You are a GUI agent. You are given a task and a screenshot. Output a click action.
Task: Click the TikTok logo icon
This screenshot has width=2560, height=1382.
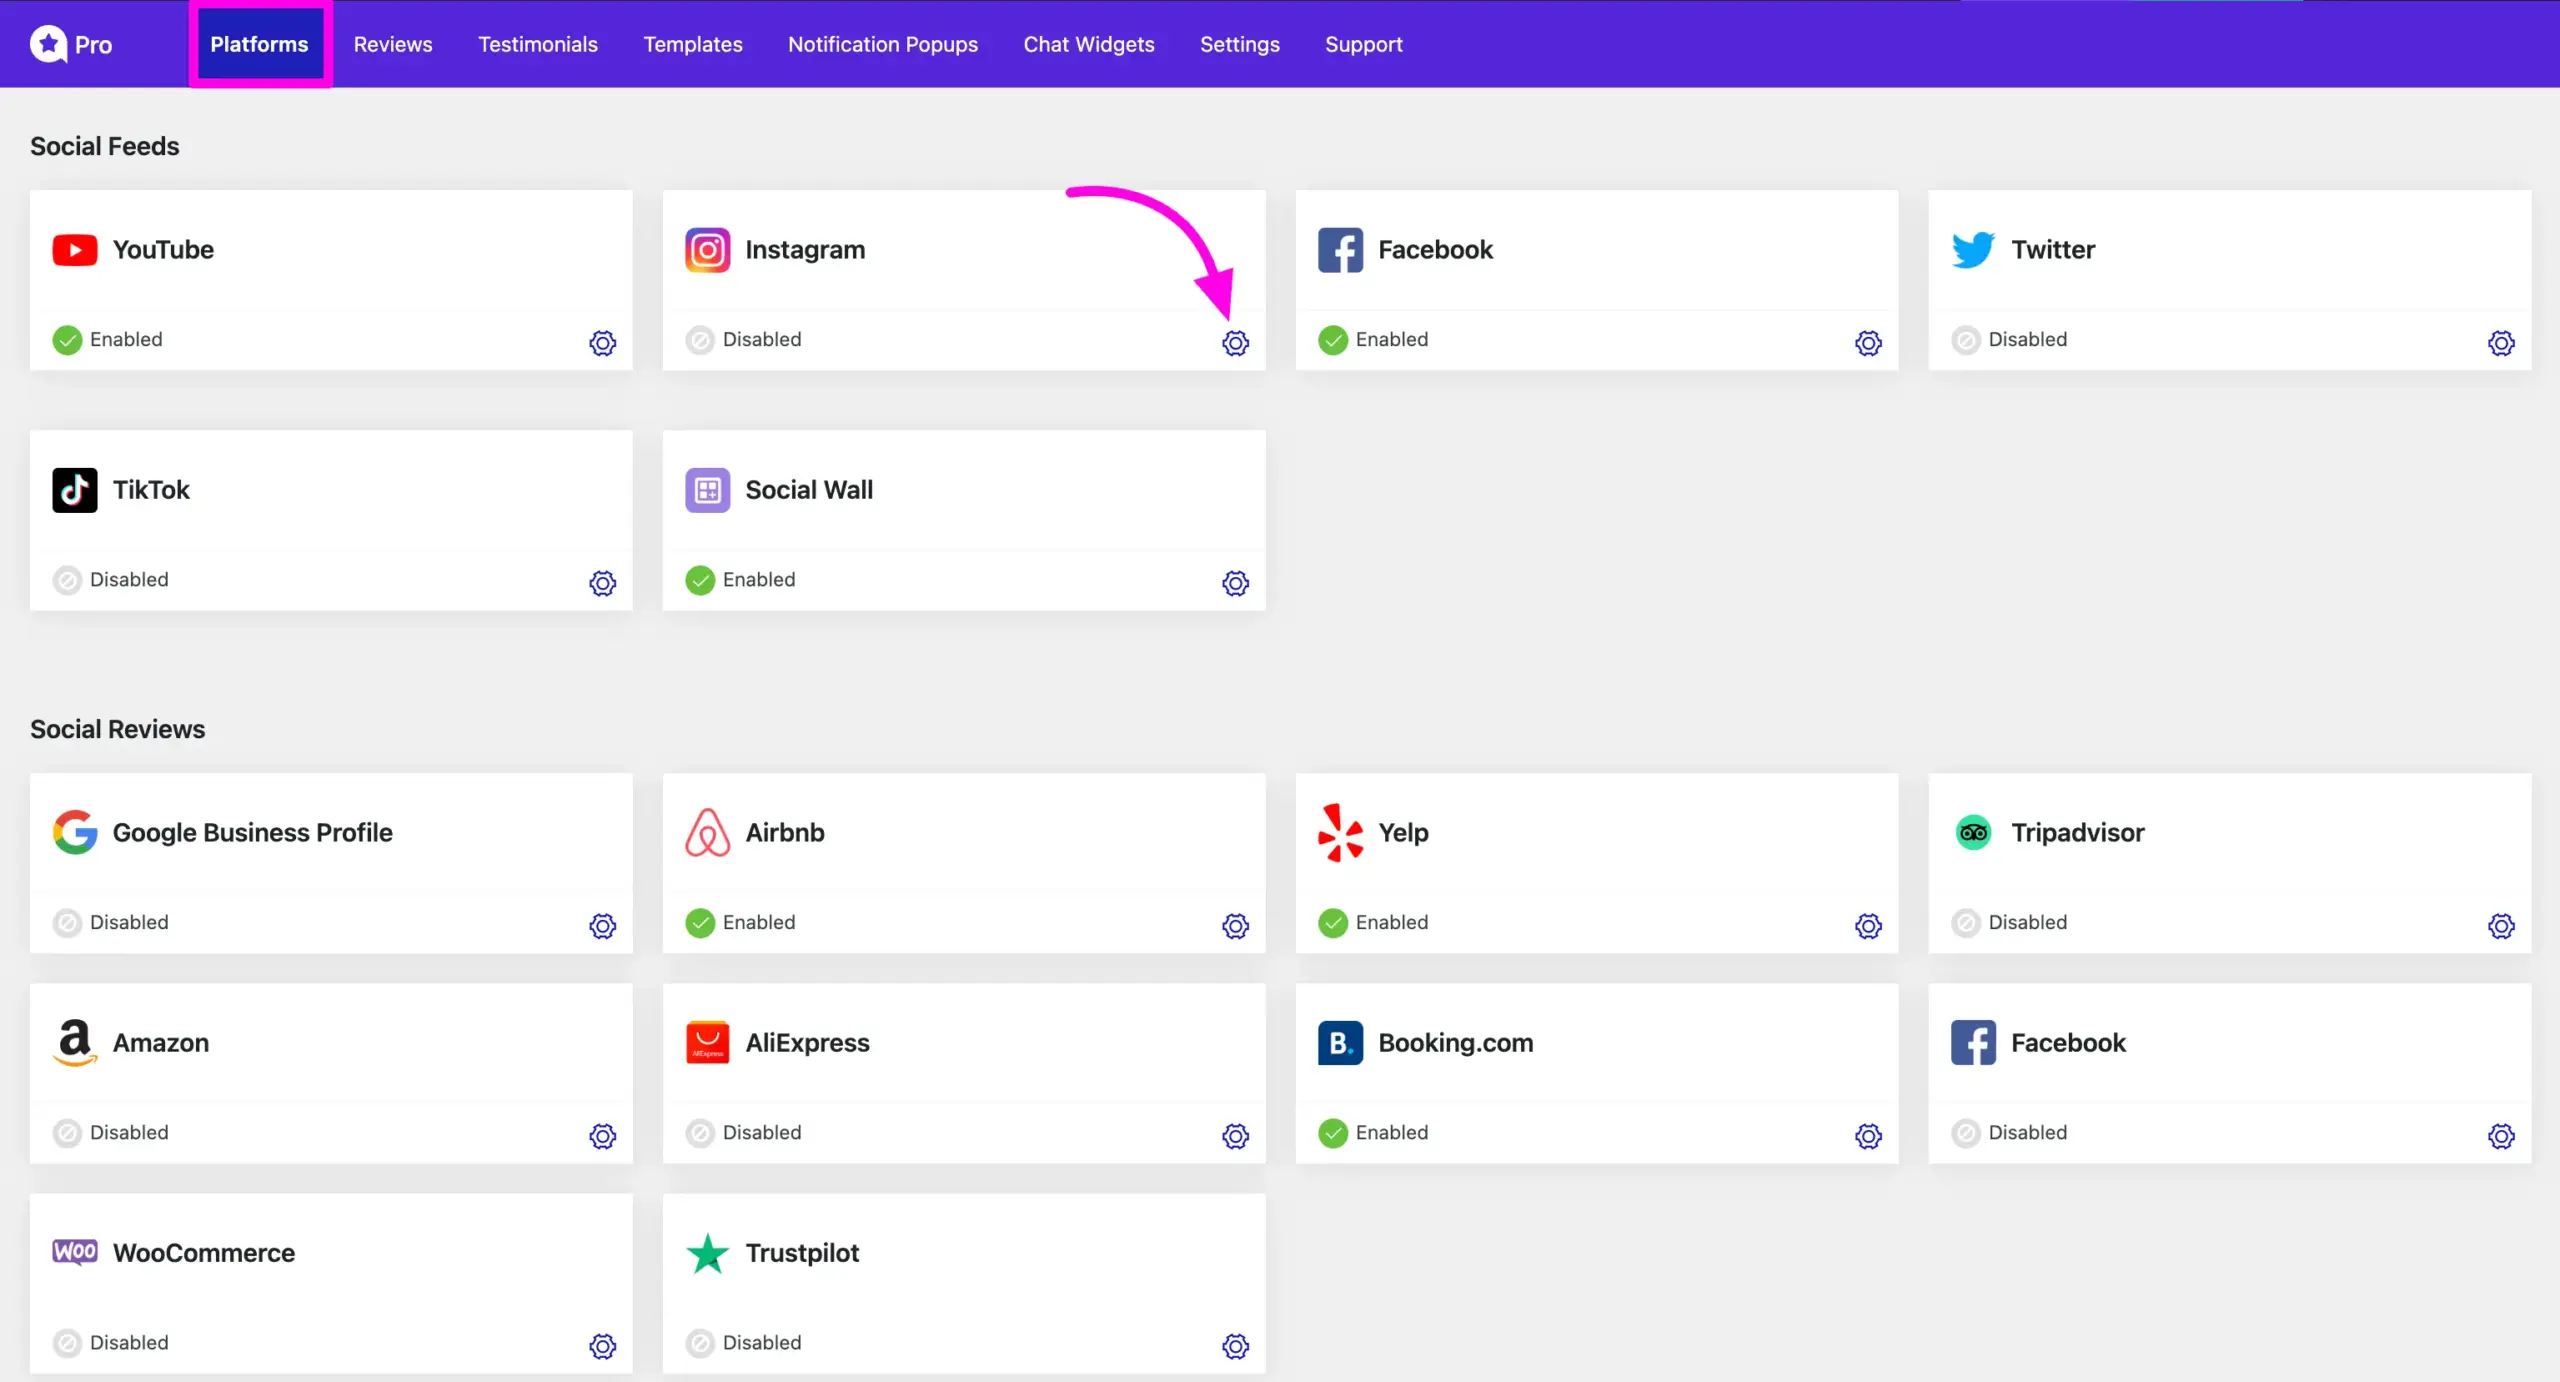[x=75, y=490]
